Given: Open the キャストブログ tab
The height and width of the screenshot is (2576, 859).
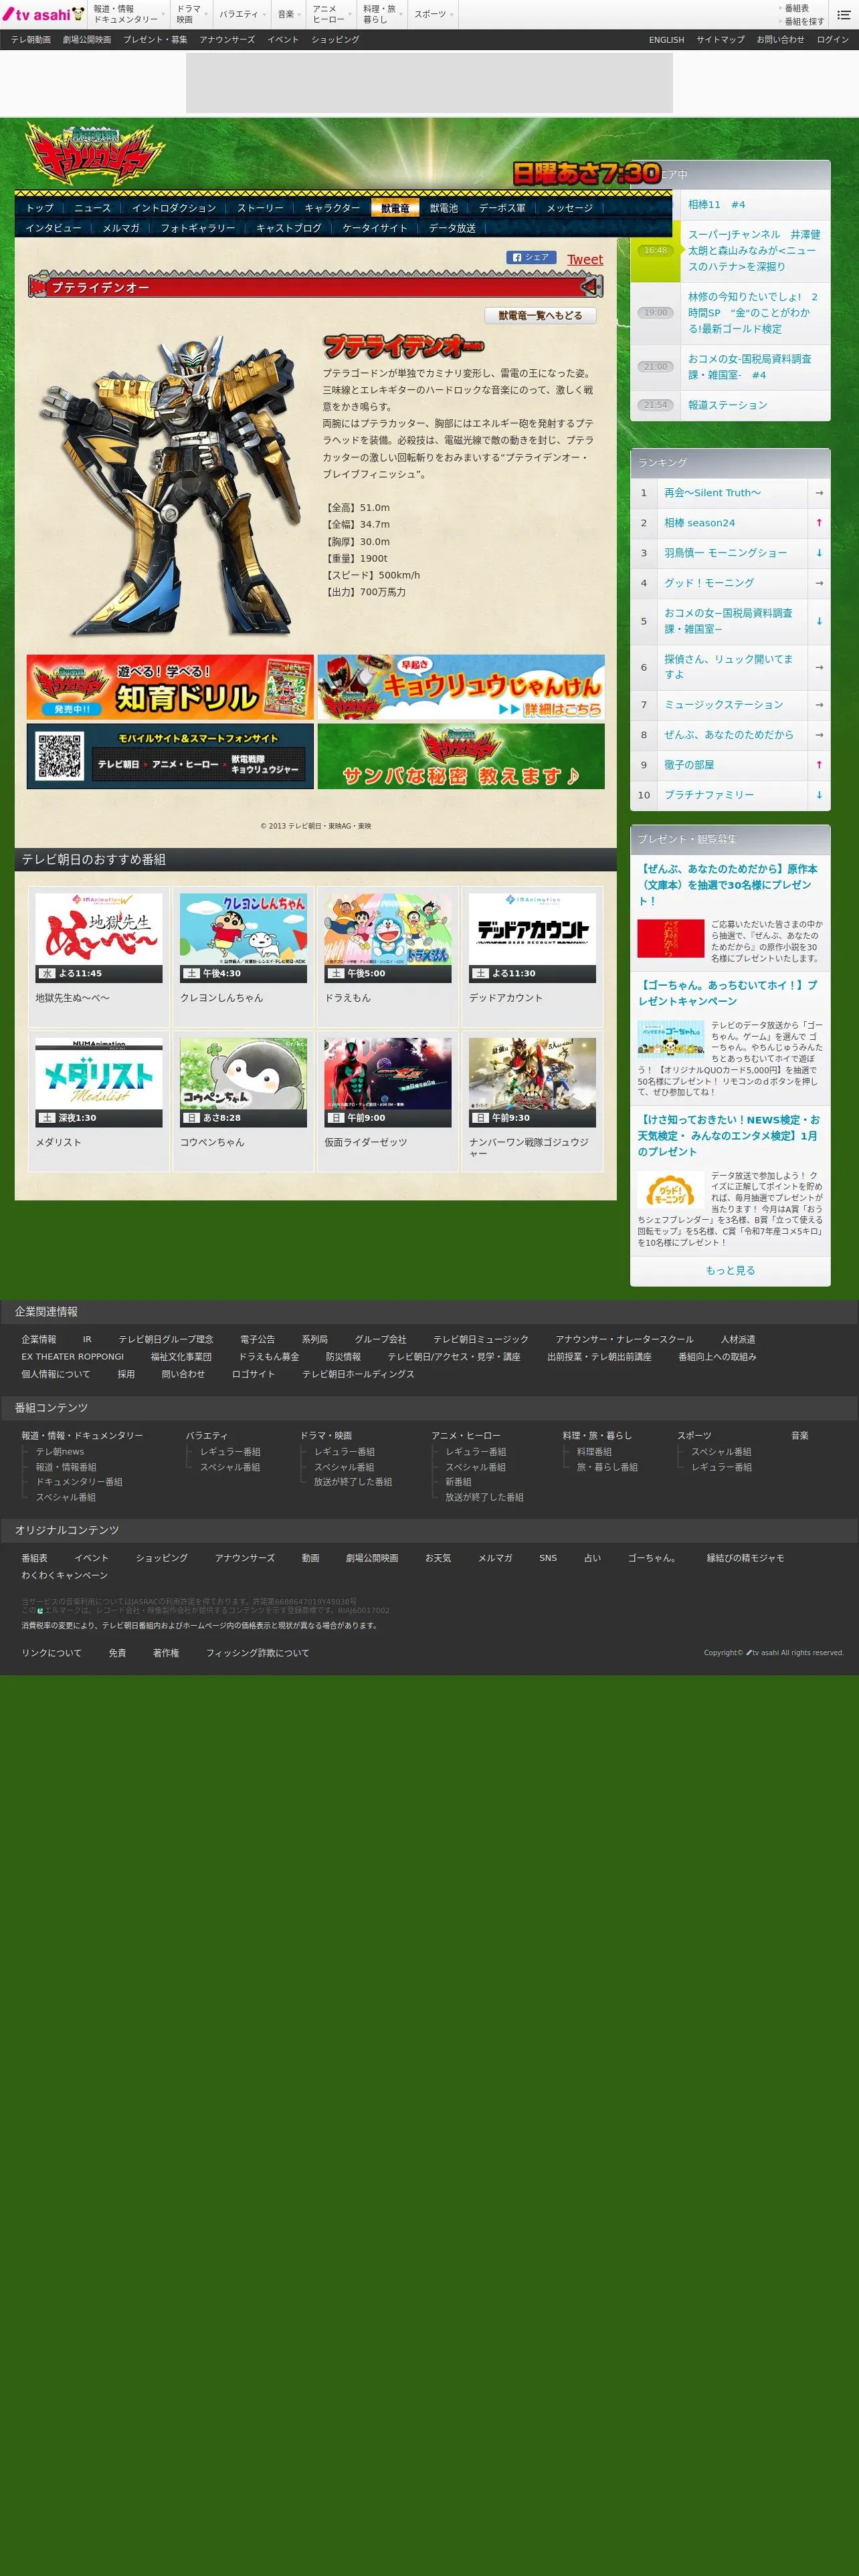Looking at the screenshot, I should point(289,228).
